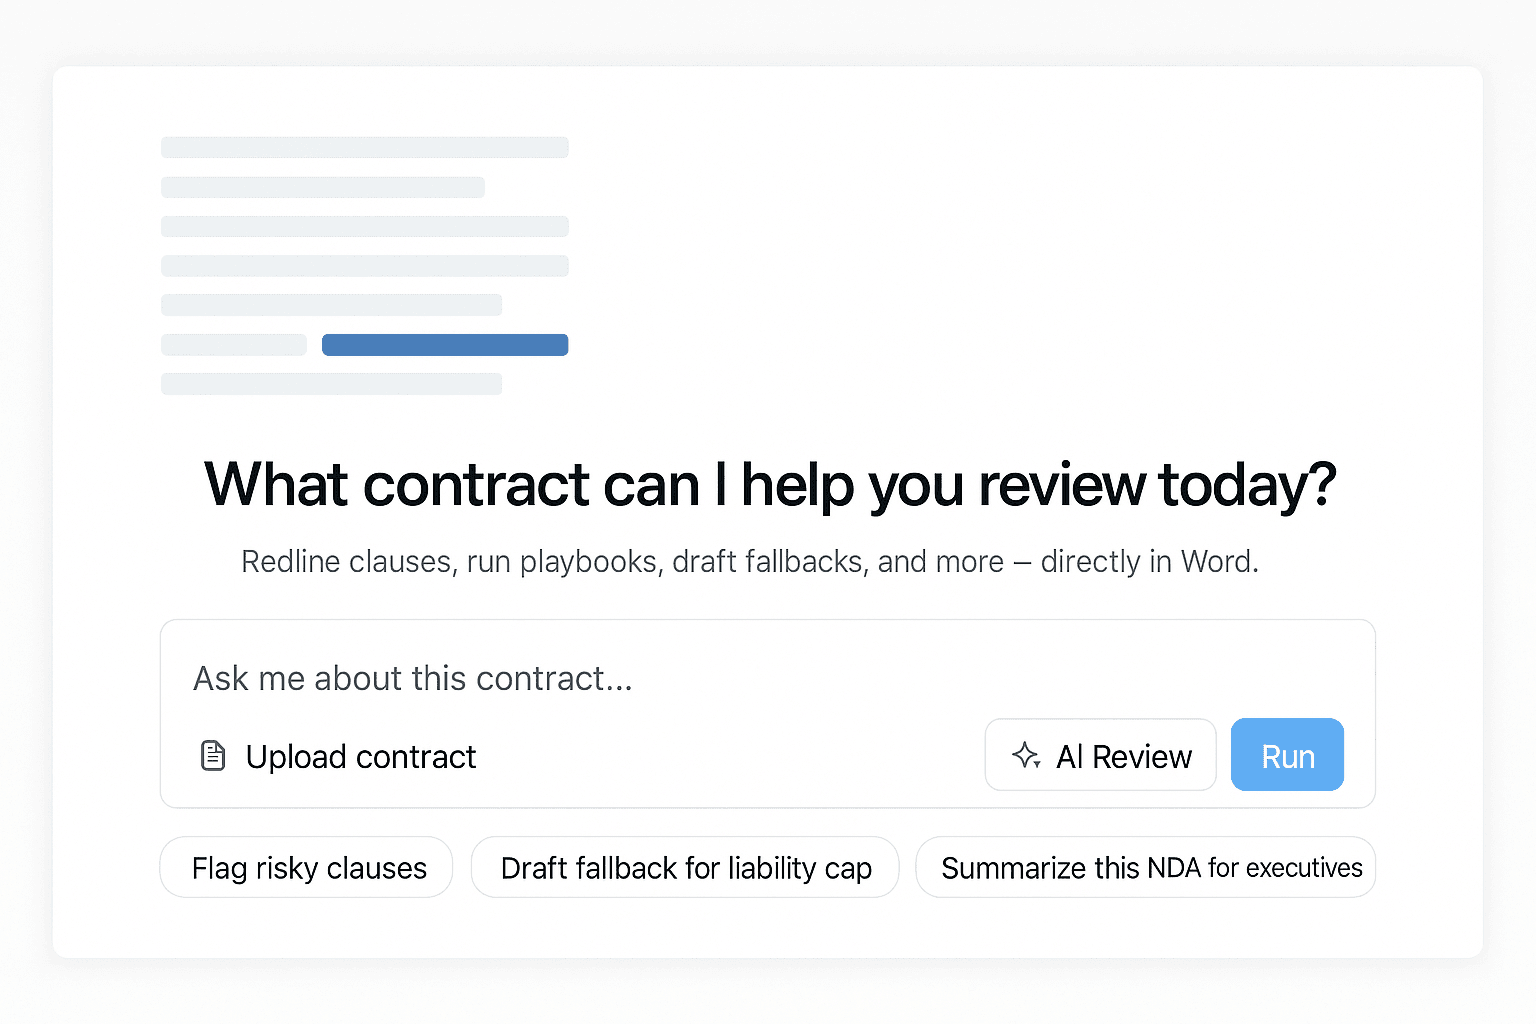Click the bottom gray line of document illustration
The height and width of the screenshot is (1024, 1536).
pos(331,384)
